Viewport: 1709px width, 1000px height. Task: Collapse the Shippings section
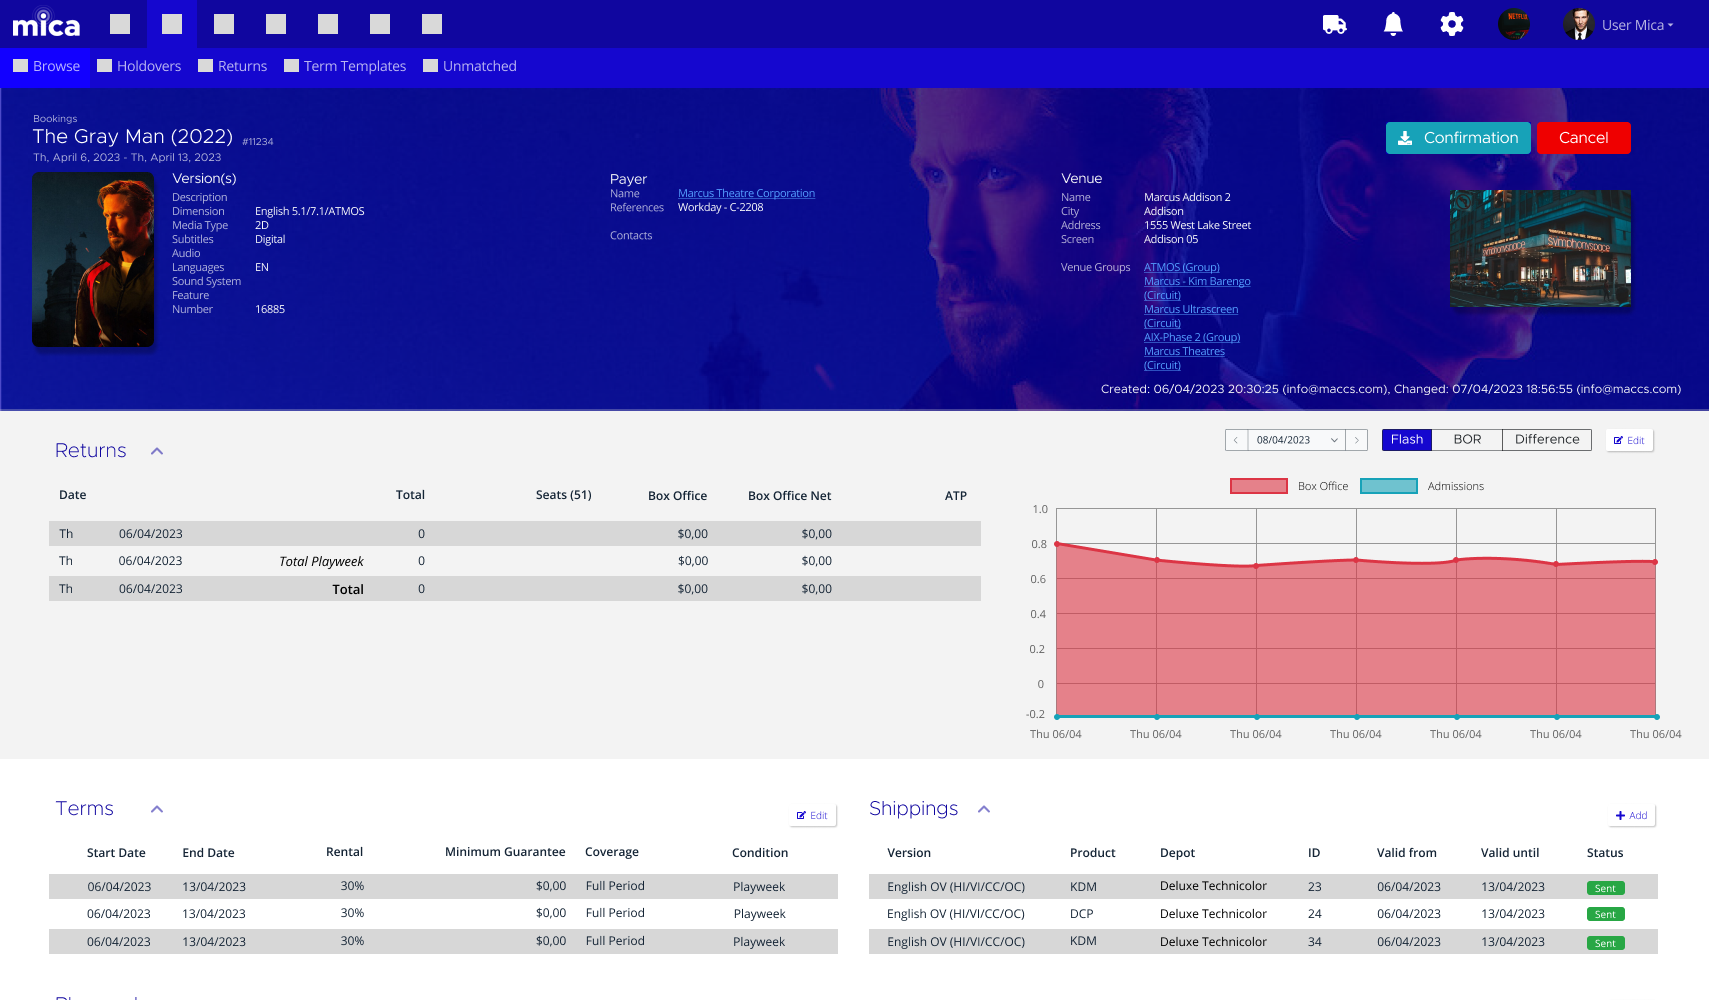984,809
